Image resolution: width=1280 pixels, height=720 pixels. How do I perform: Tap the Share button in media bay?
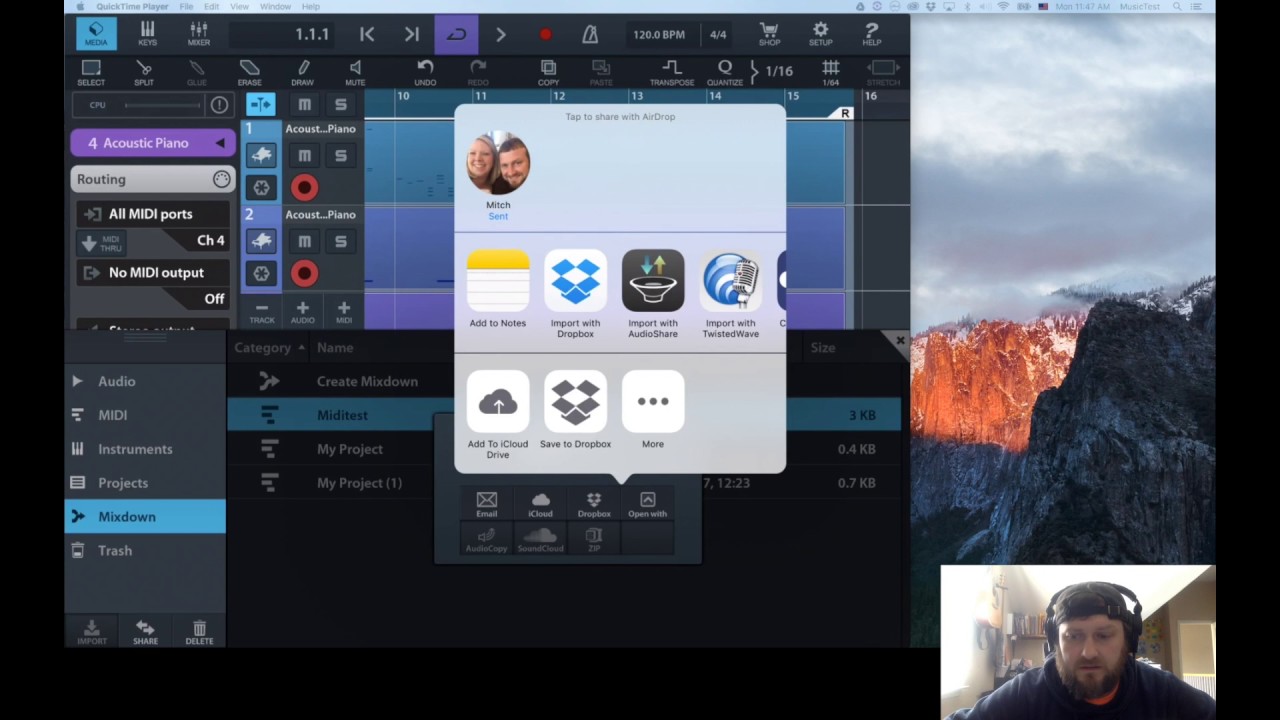pos(145,631)
